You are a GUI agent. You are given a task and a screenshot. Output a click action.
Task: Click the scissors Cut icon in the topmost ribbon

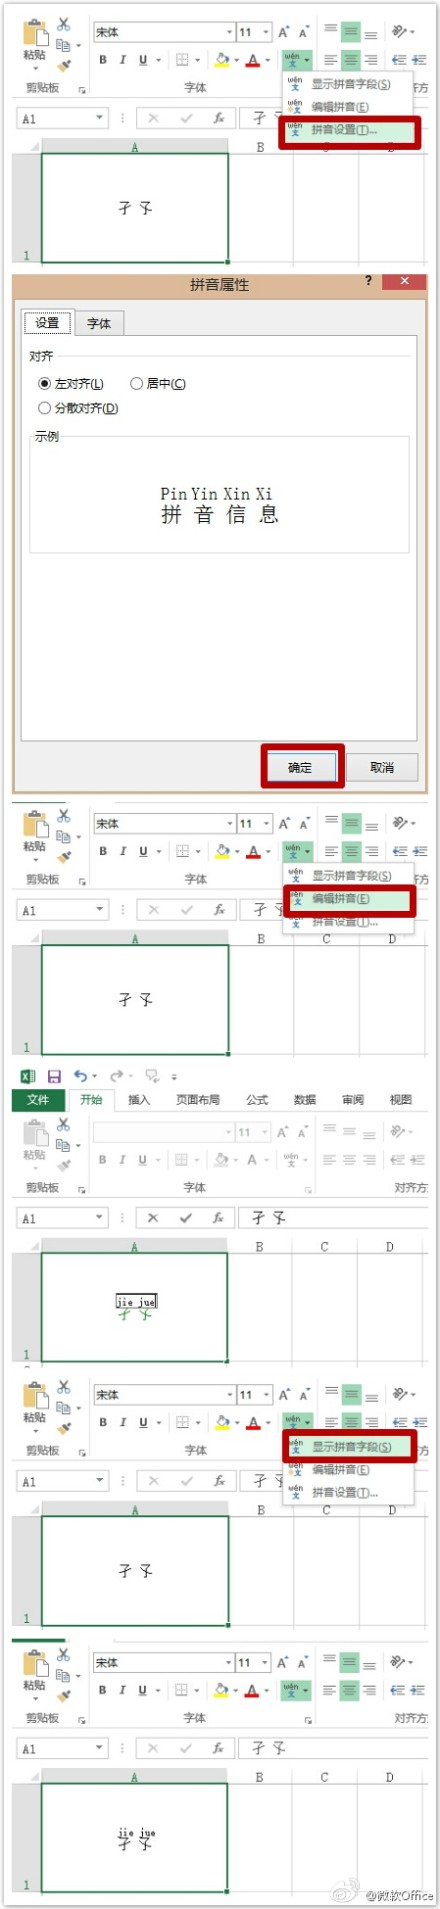pos(64,24)
